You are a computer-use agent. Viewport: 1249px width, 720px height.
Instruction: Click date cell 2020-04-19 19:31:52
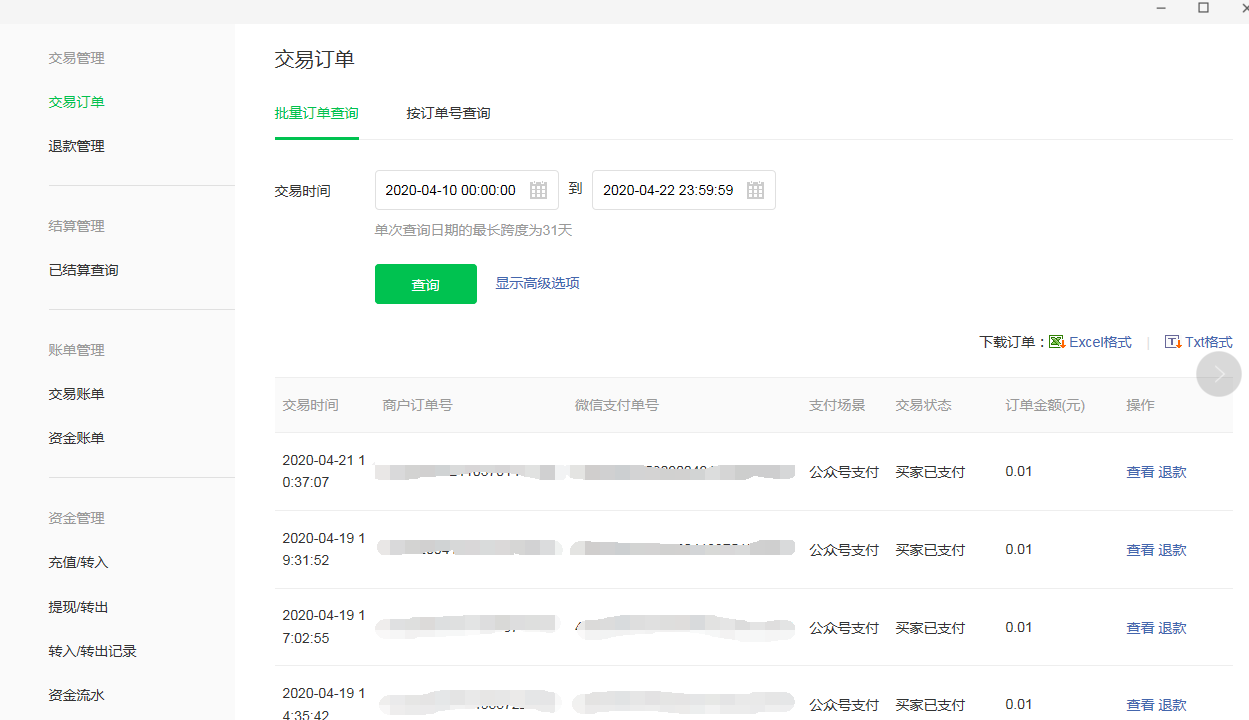[324, 549]
